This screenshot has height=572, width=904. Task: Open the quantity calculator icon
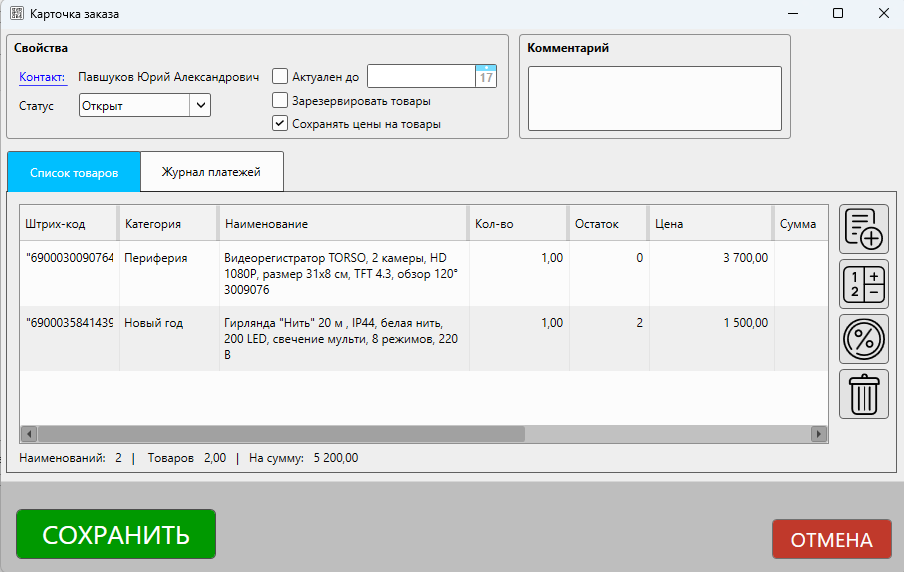coord(864,284)
